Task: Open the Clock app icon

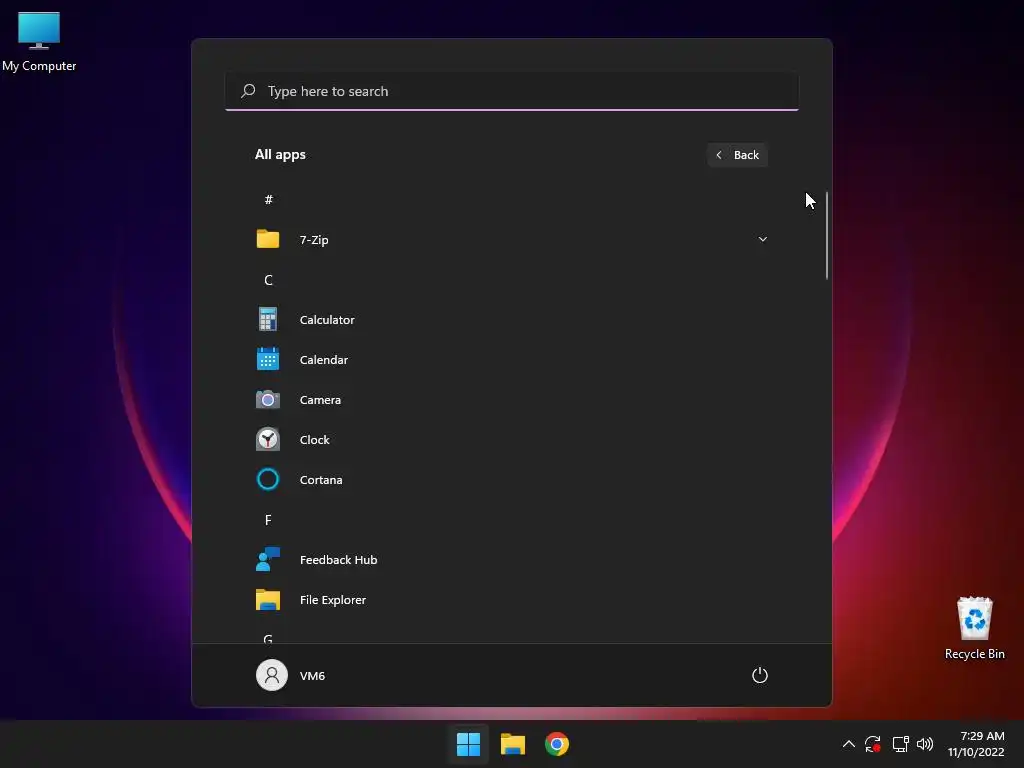Action: 268,440
